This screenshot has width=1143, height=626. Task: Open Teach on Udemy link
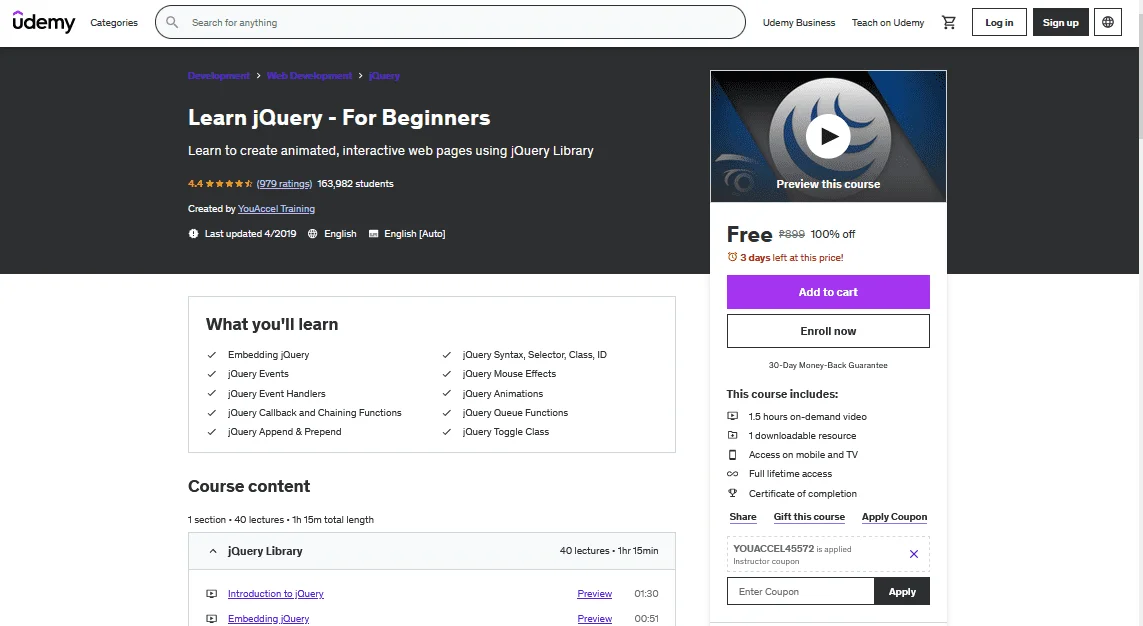pos(888,23)
